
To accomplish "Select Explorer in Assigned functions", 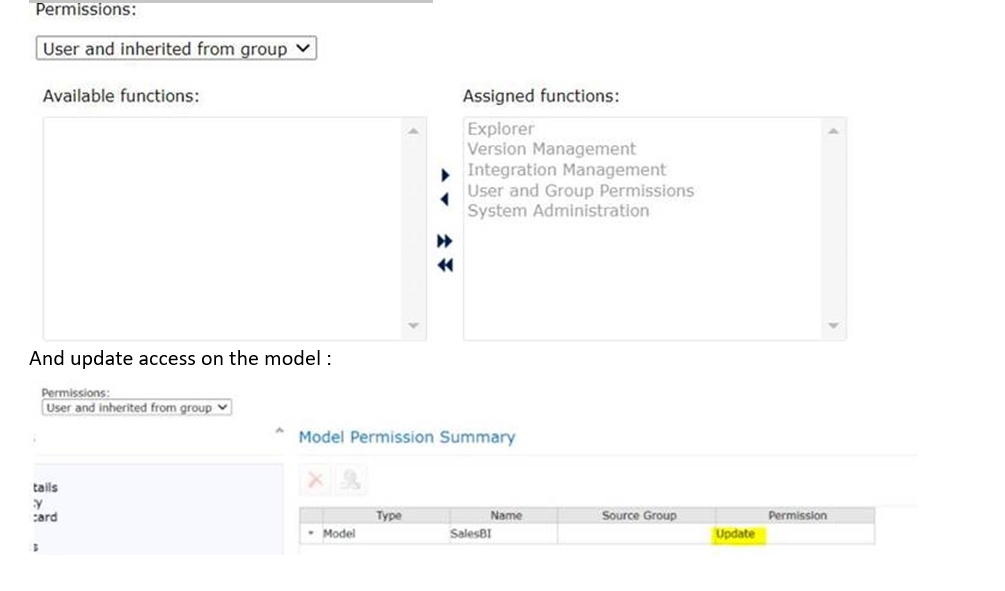I will [501, 129].
